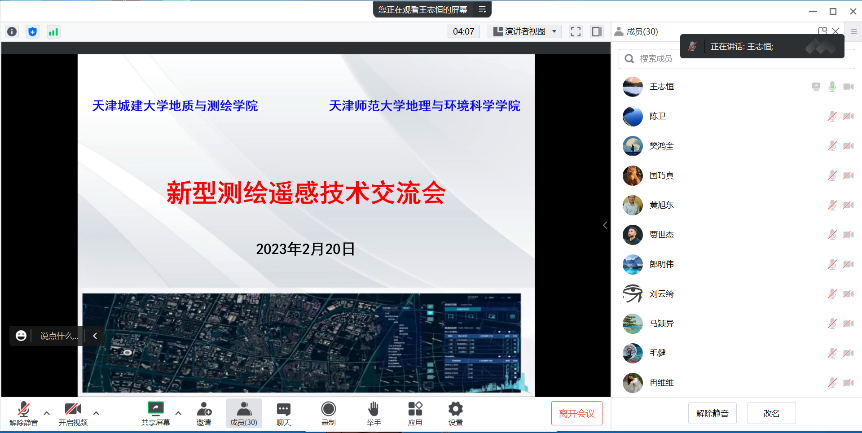This screenshot has height=433, width=862.
Task: Click the camera-off icon in 陈卫 row
Action: point(848,116)
